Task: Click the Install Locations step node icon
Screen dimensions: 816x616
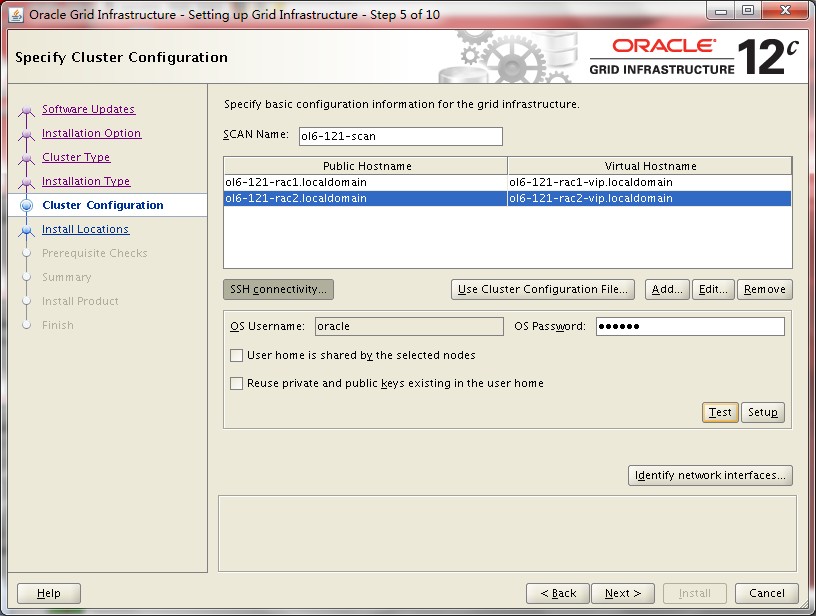Action: coord(26,230)
